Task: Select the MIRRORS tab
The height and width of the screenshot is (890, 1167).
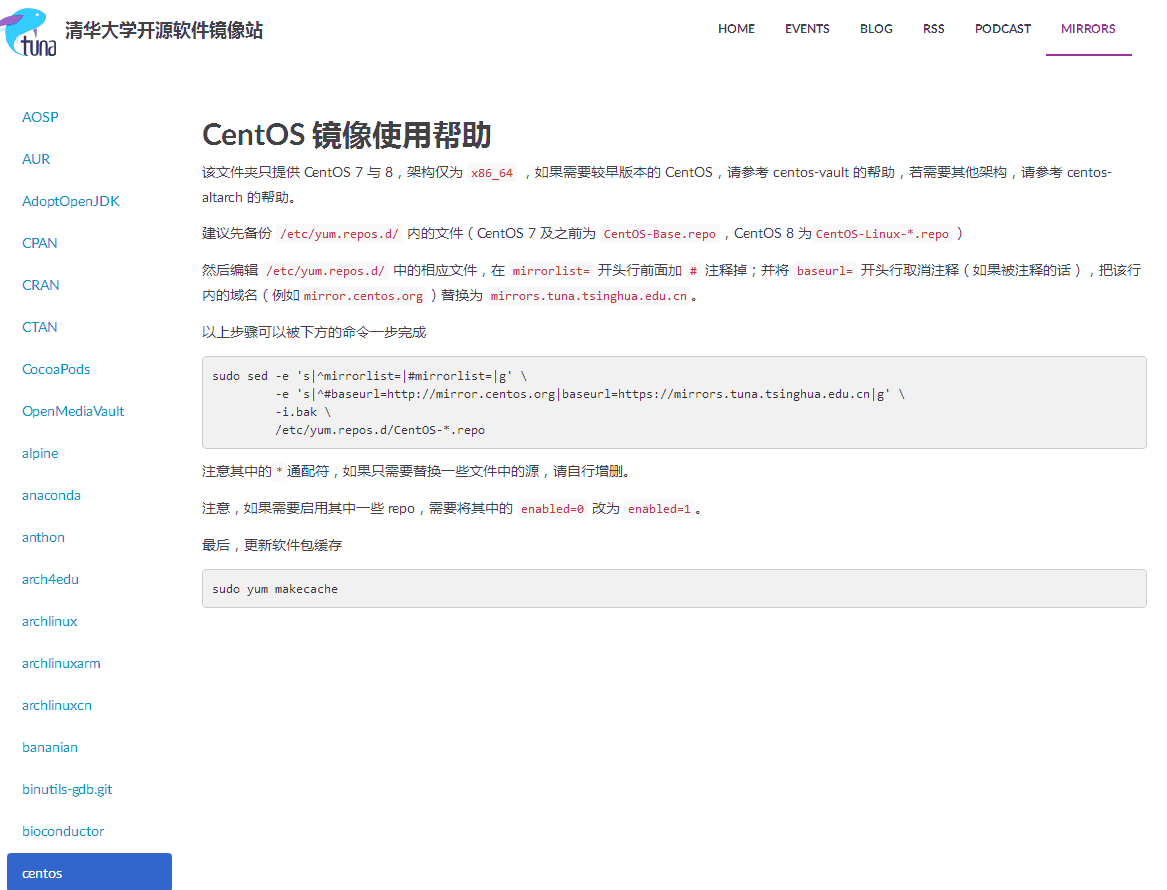Action: coord(1088,28)
